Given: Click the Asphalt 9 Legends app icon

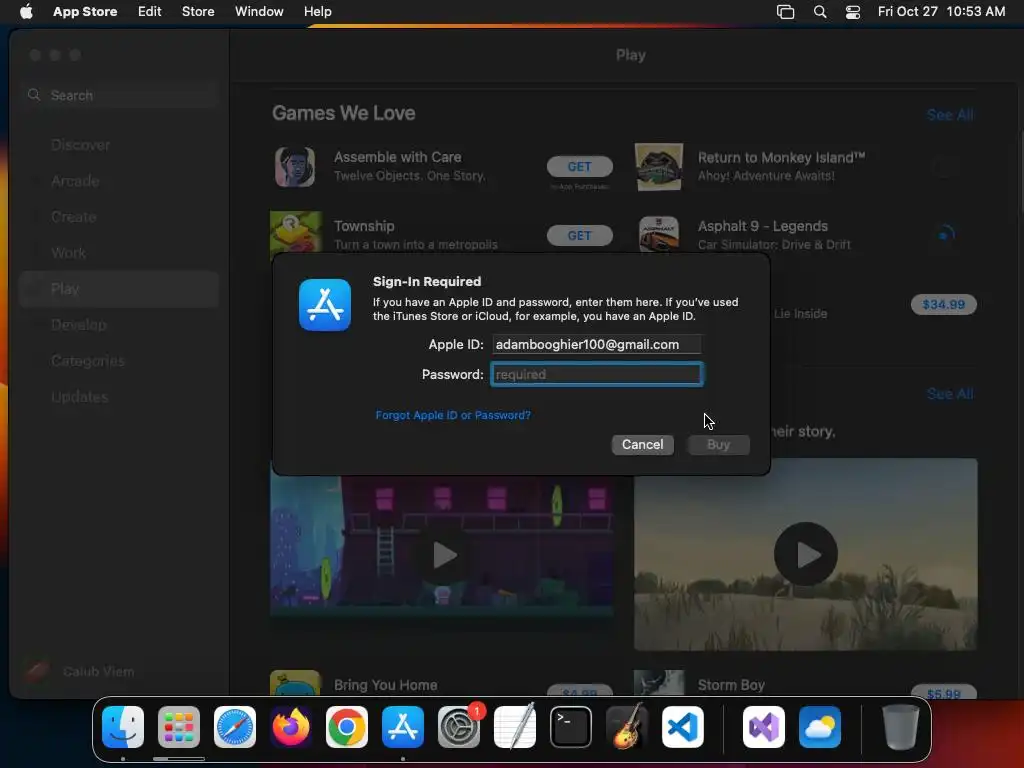Looking at the screenshot, I should click(659, 234).
